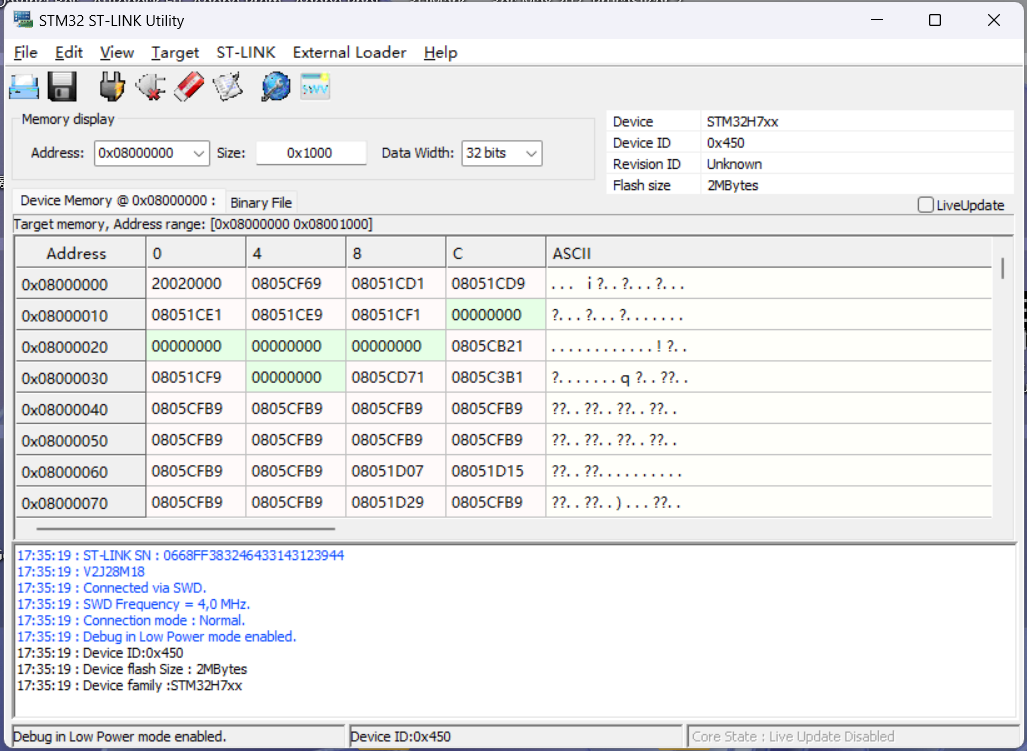The height and width of the screenshot is (751, 1027).
Task: Click log line 'Connected via SWD.'
Action: tap(111, 588)
